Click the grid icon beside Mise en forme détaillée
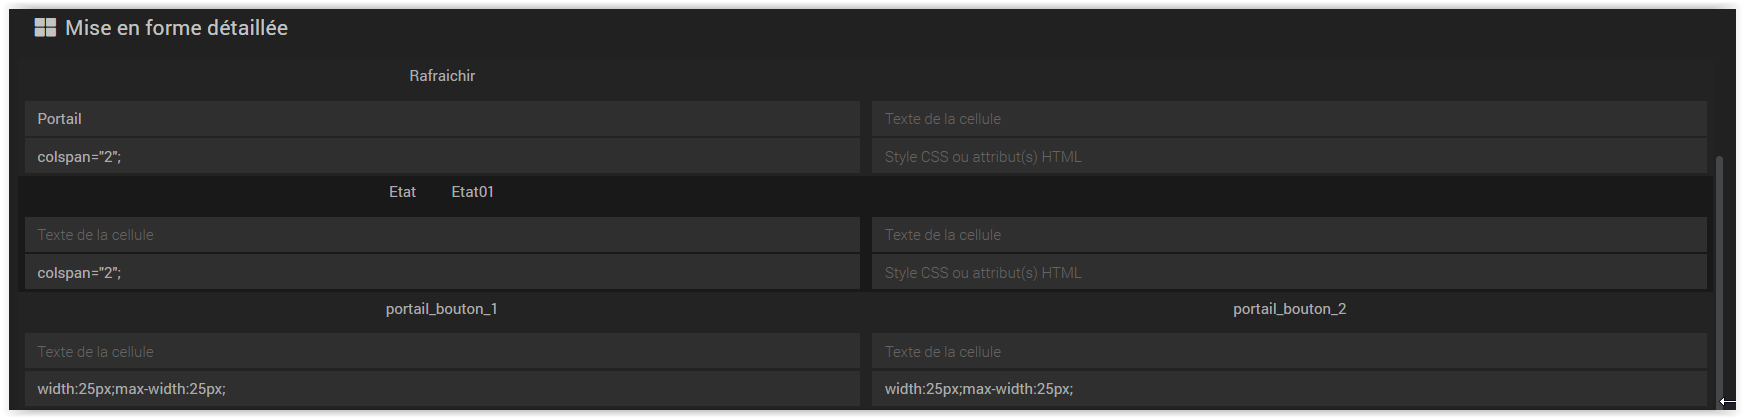This screenshot has width=1744, height=418. click(45, 28)
